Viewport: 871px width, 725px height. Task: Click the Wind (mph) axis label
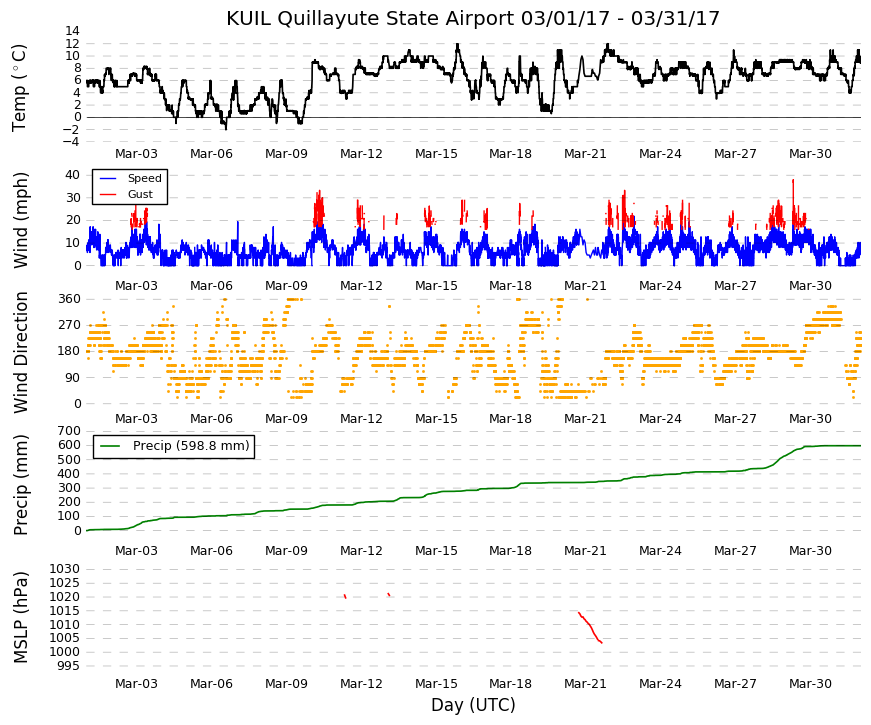point(20,221)
